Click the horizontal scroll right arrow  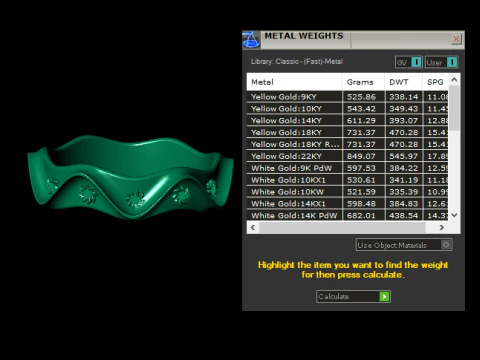[442, 227]
